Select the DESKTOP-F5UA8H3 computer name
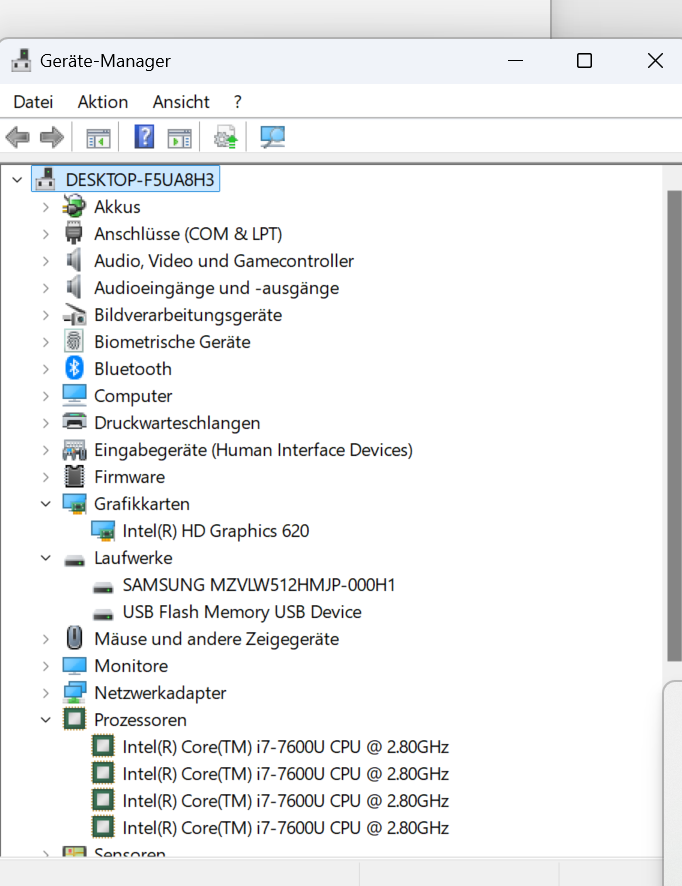The image size is (682, 886). pyautogui.click(x=140, y=180)
